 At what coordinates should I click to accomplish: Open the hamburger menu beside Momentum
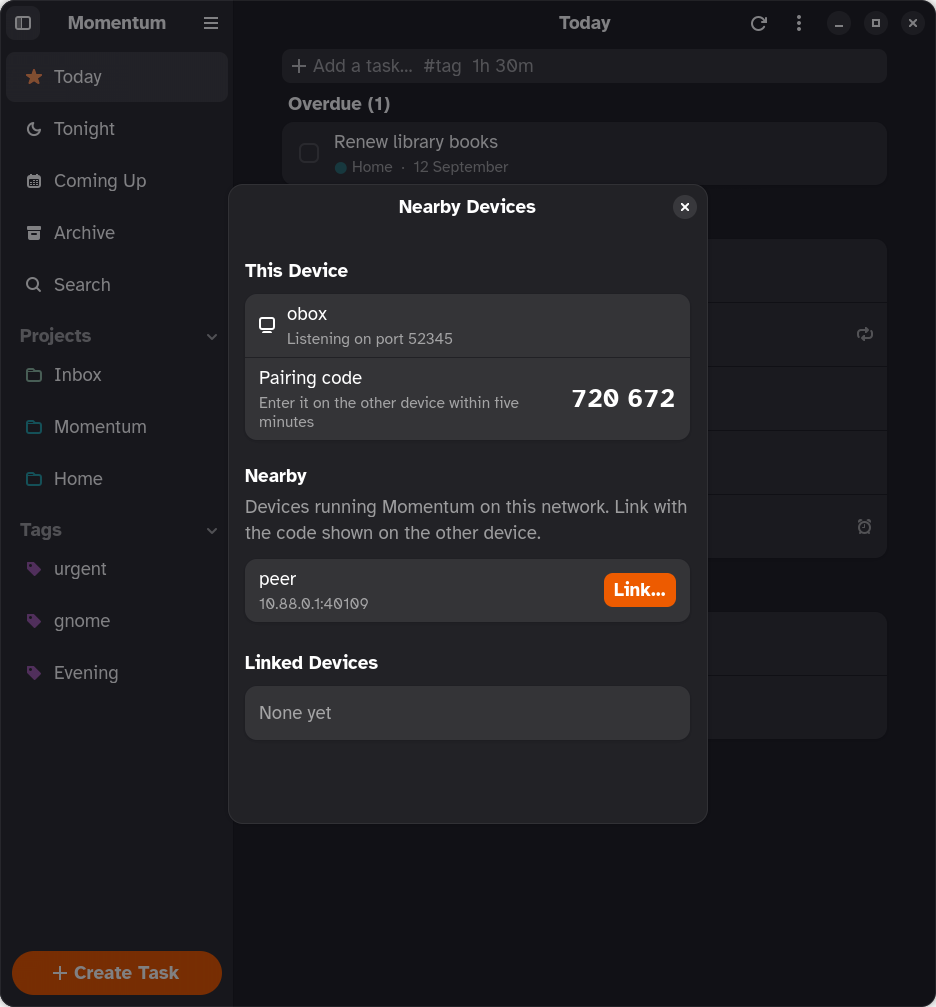(x=211, y=23)
